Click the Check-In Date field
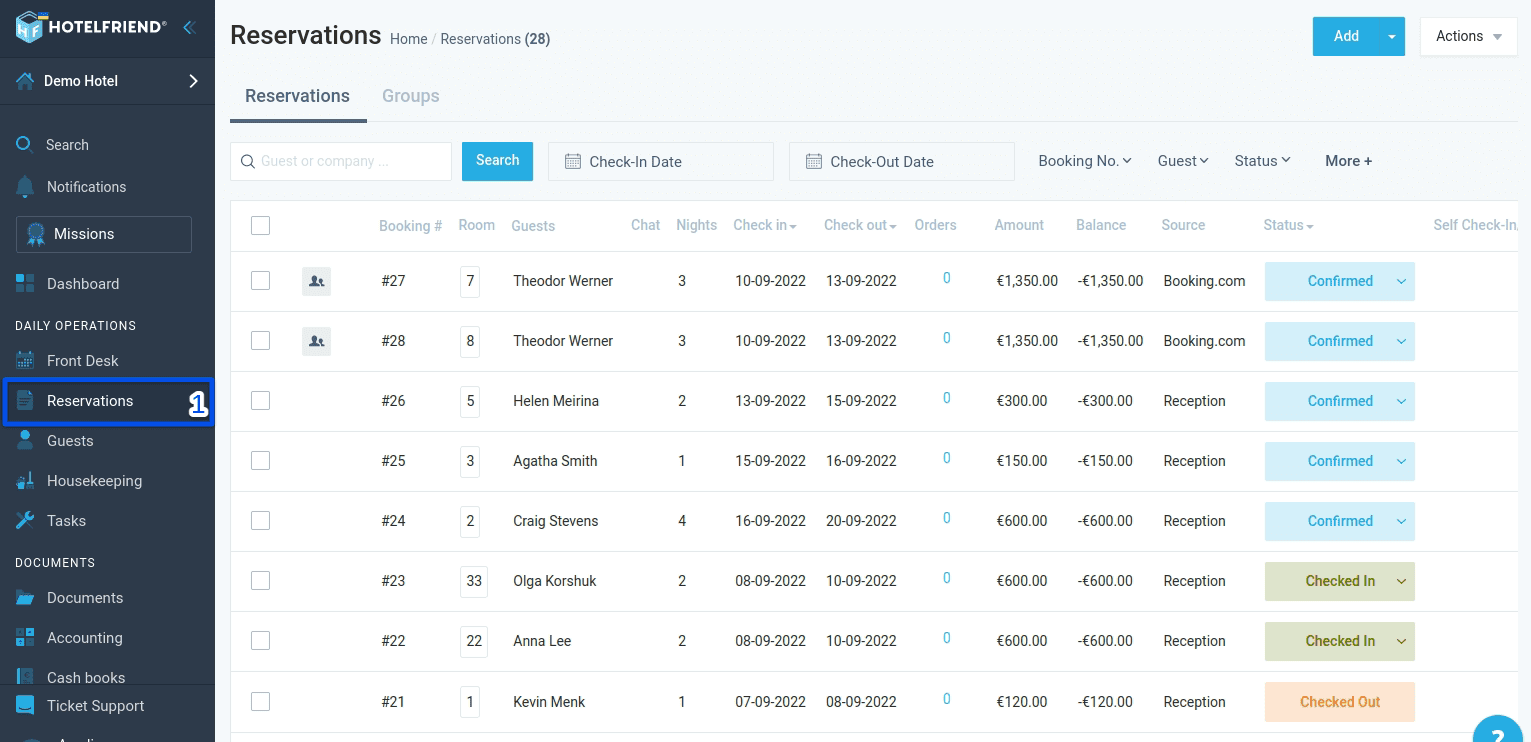The image size is (1531, 742). (x=660, y=162)
